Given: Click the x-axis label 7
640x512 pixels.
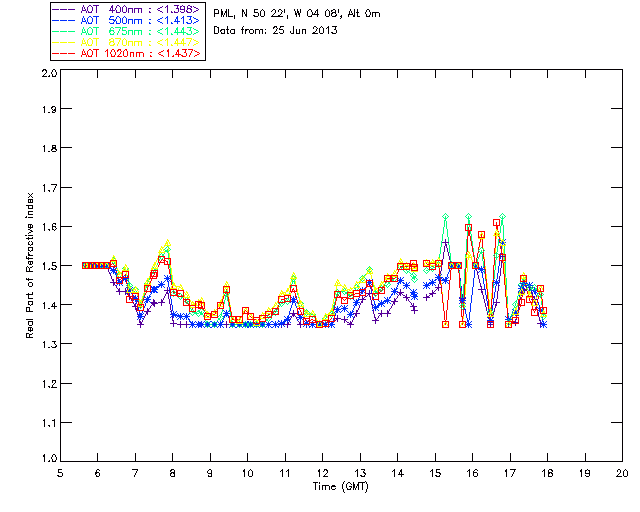Looking at the screenshot, I should tap(135, 473).
